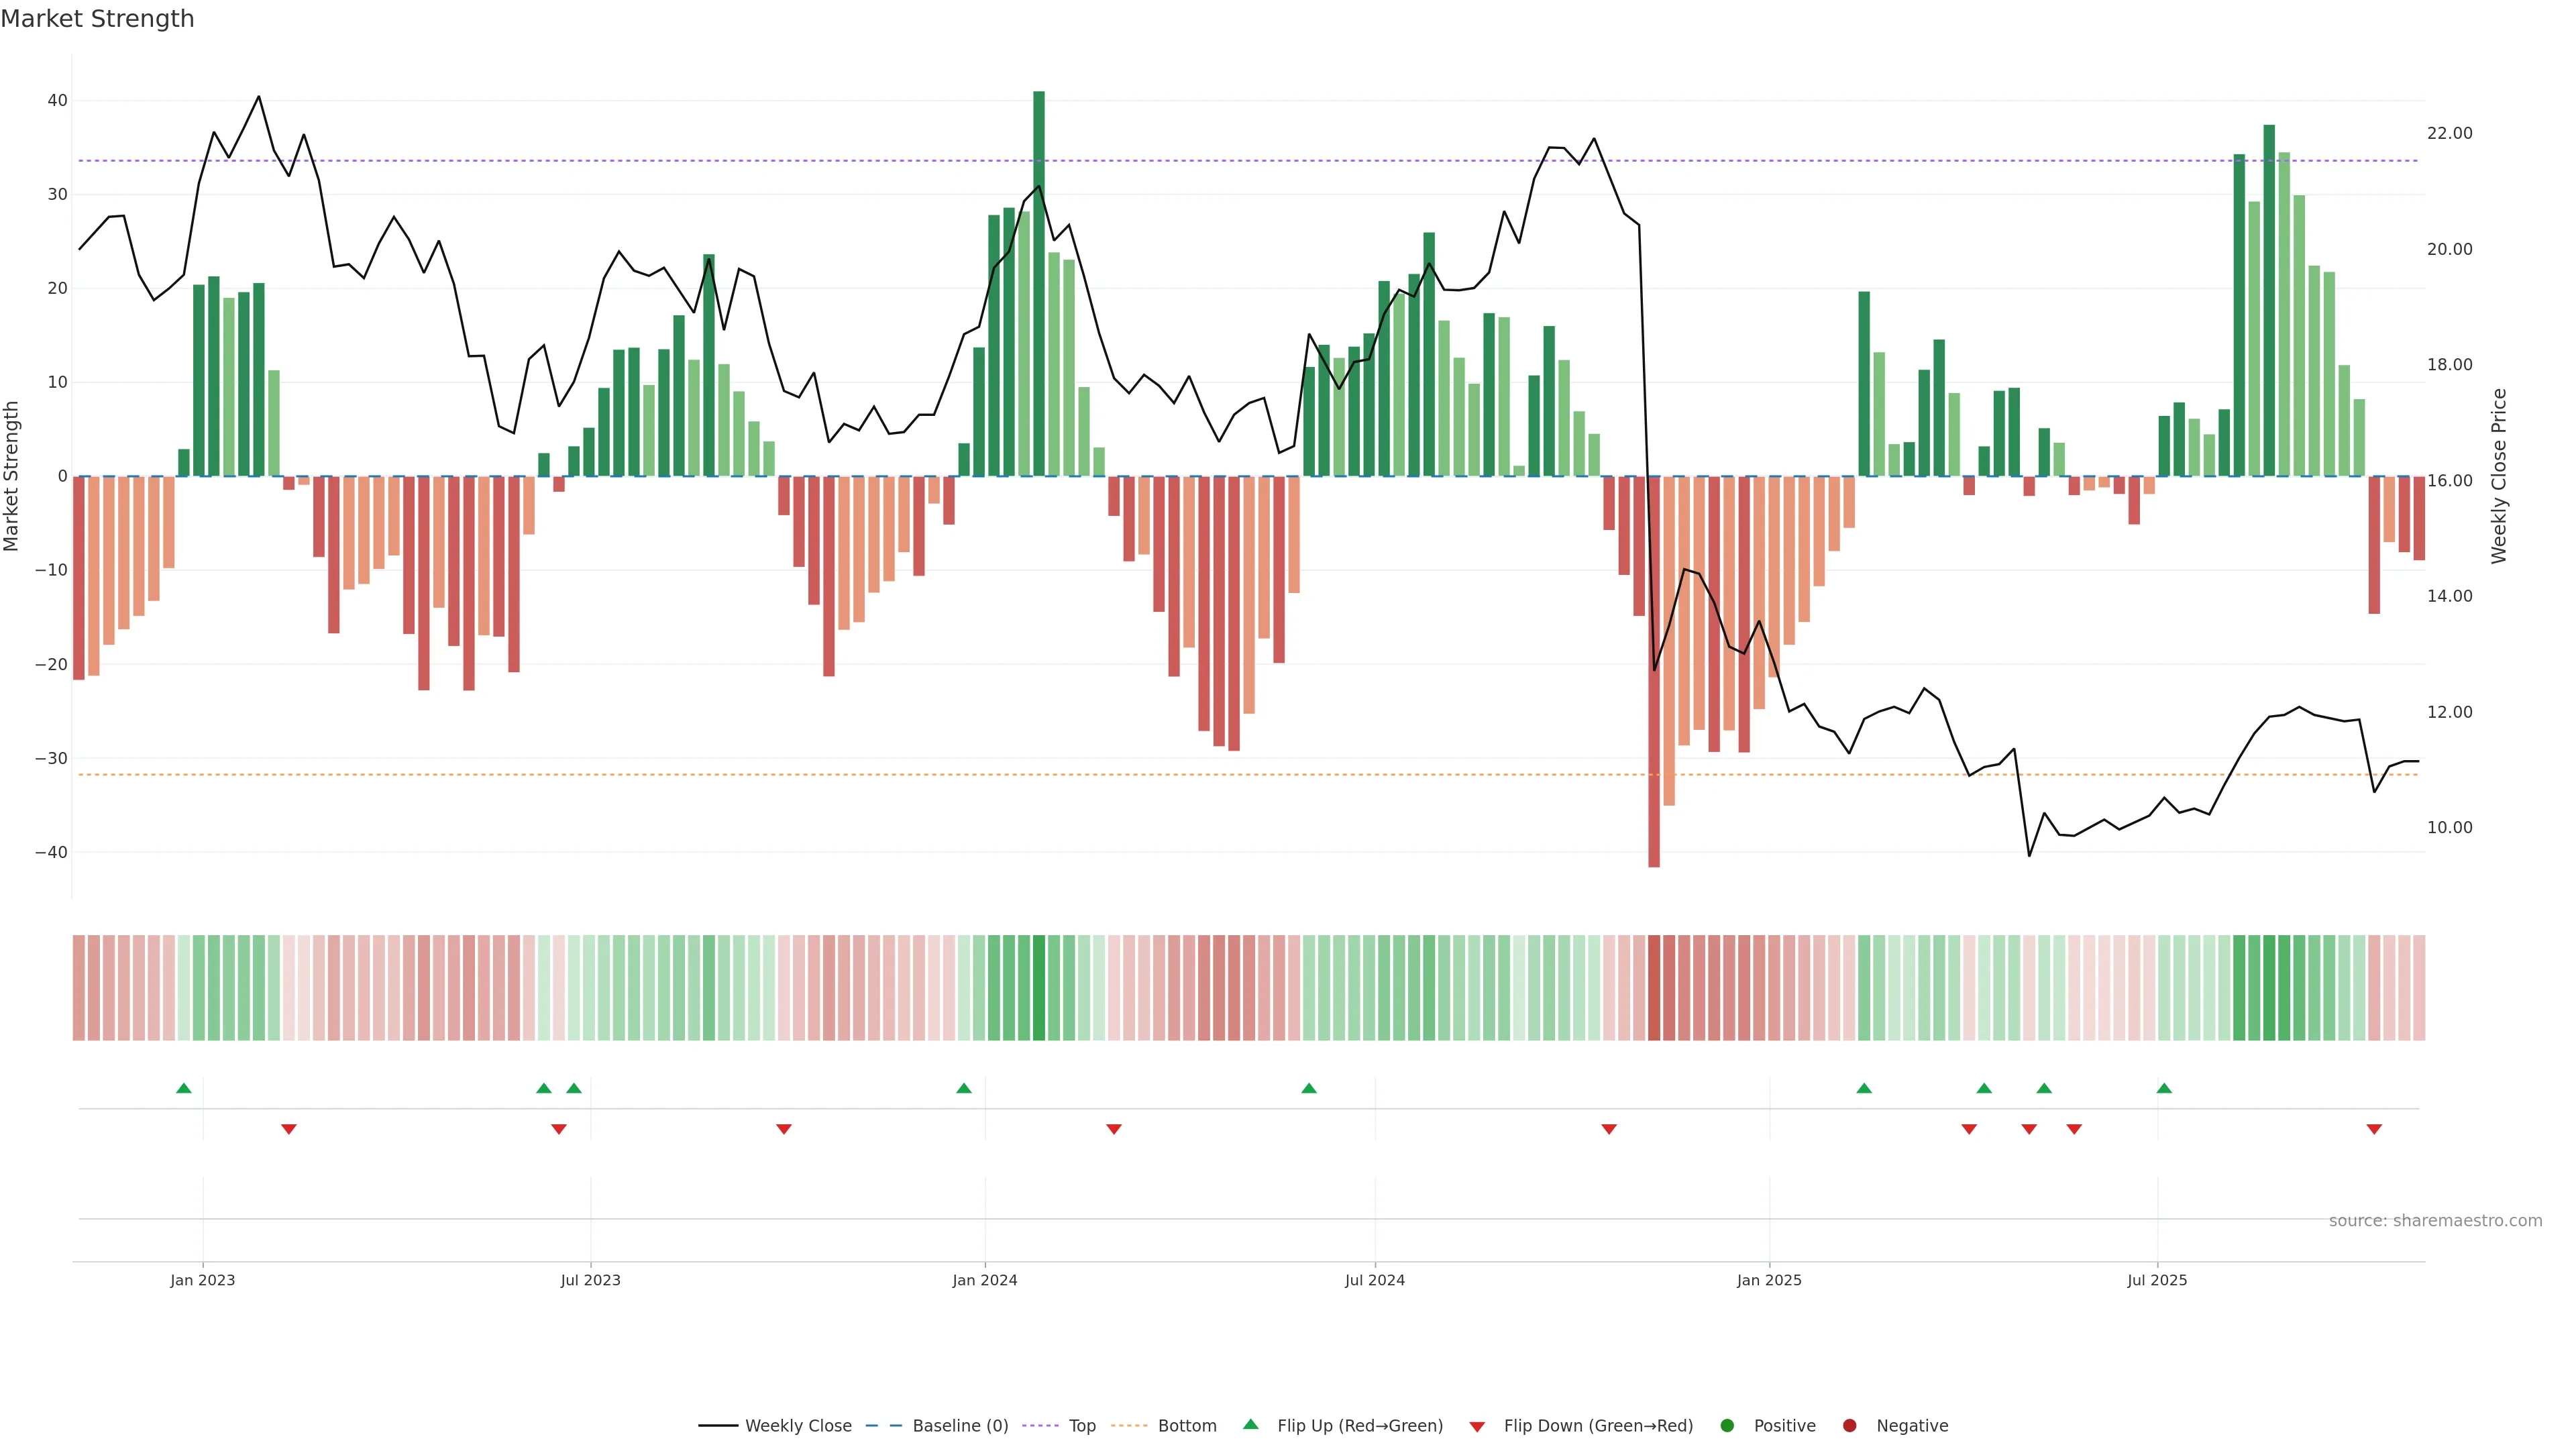This screenshot has height=1449, width=2576.
Task: Click the Flip Down red triangle legend icon
Action: pos(1477,1427)
